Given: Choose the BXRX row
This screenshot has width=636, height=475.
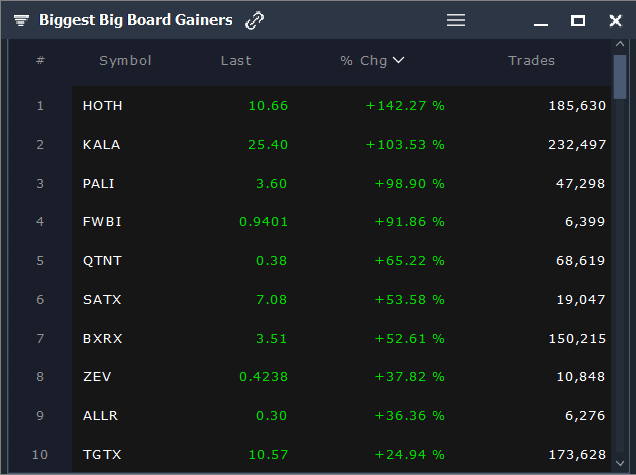Looking at the screenshot, I should pos(102,338).
